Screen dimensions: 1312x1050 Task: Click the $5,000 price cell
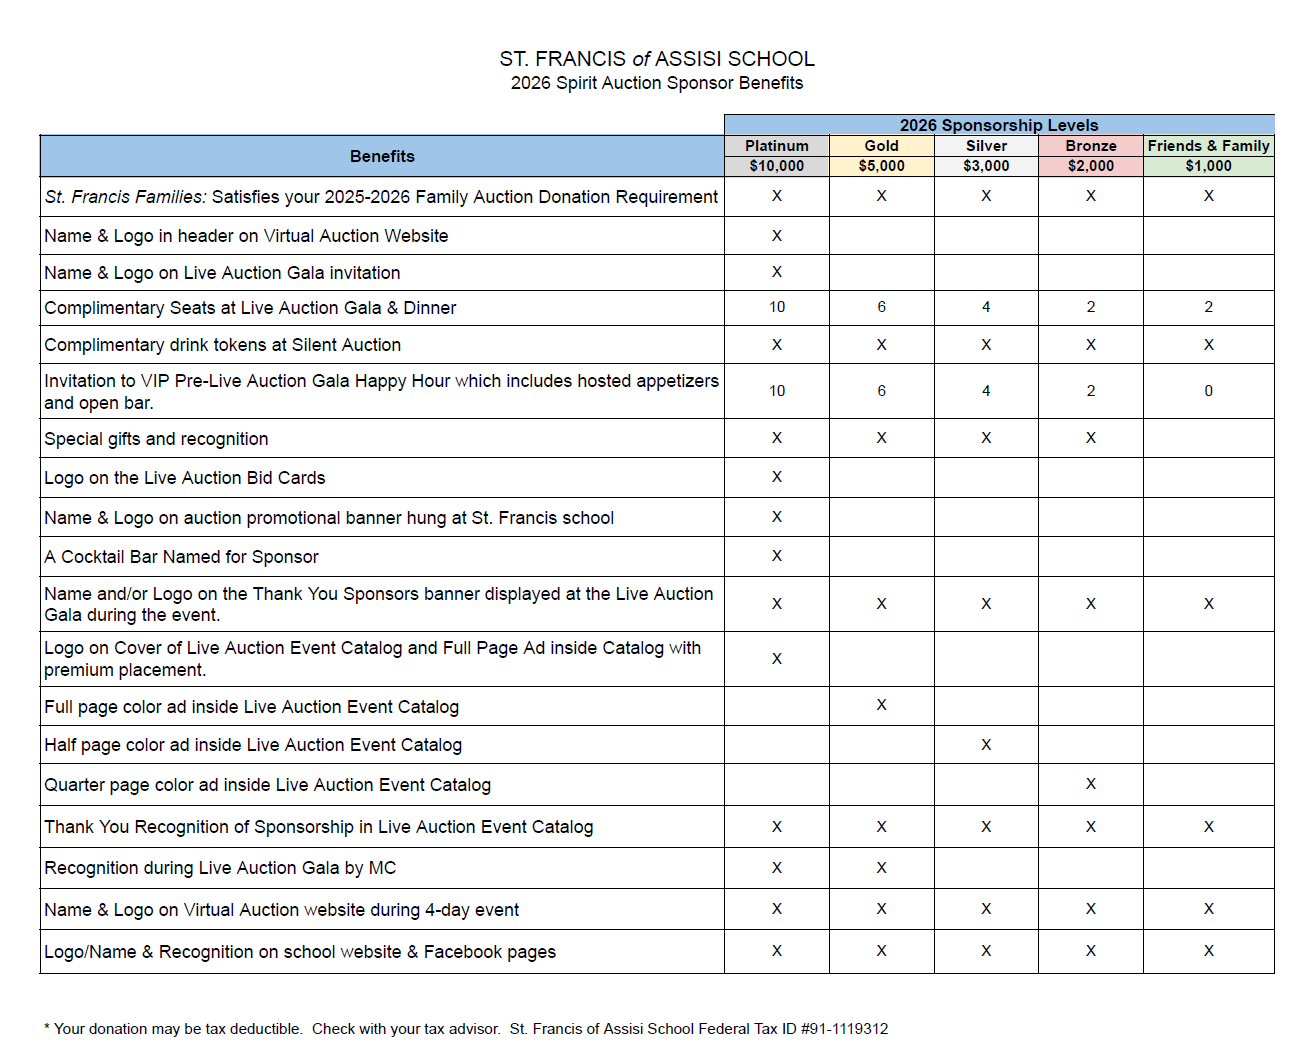[x=881, y=166]
